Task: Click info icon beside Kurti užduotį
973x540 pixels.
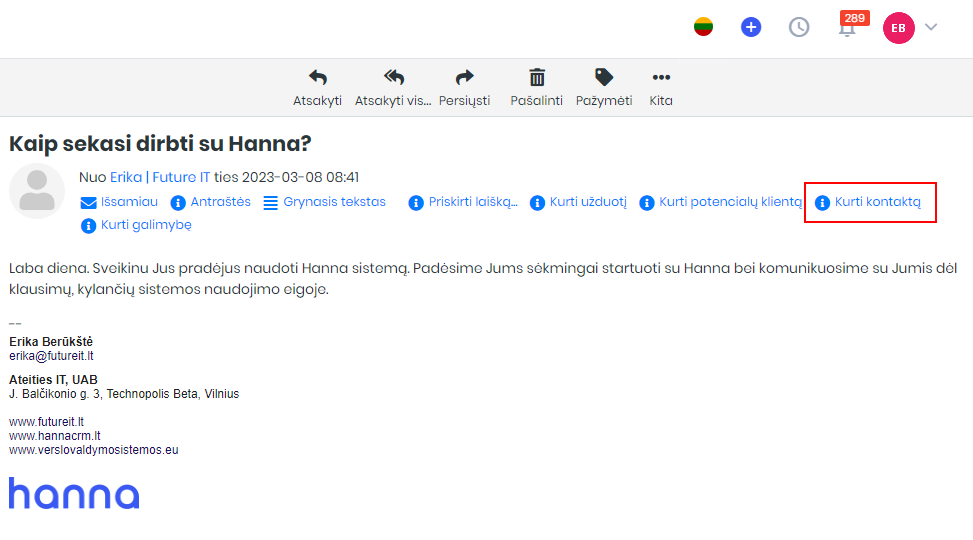Action: click(537, 203)
